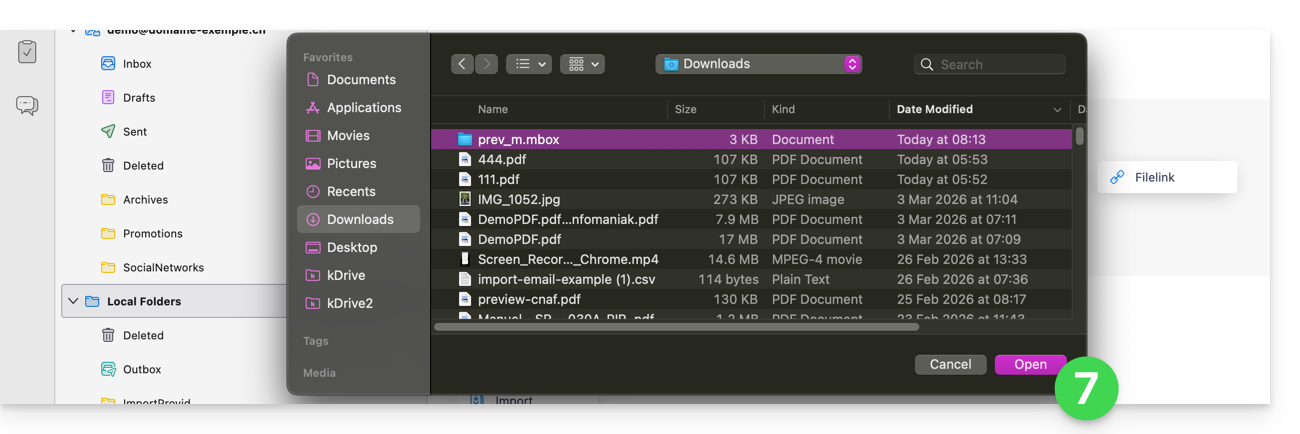Select Documents in Favorites sidebar
This screenshot has height=434, width=1300.
click(360, 80)
